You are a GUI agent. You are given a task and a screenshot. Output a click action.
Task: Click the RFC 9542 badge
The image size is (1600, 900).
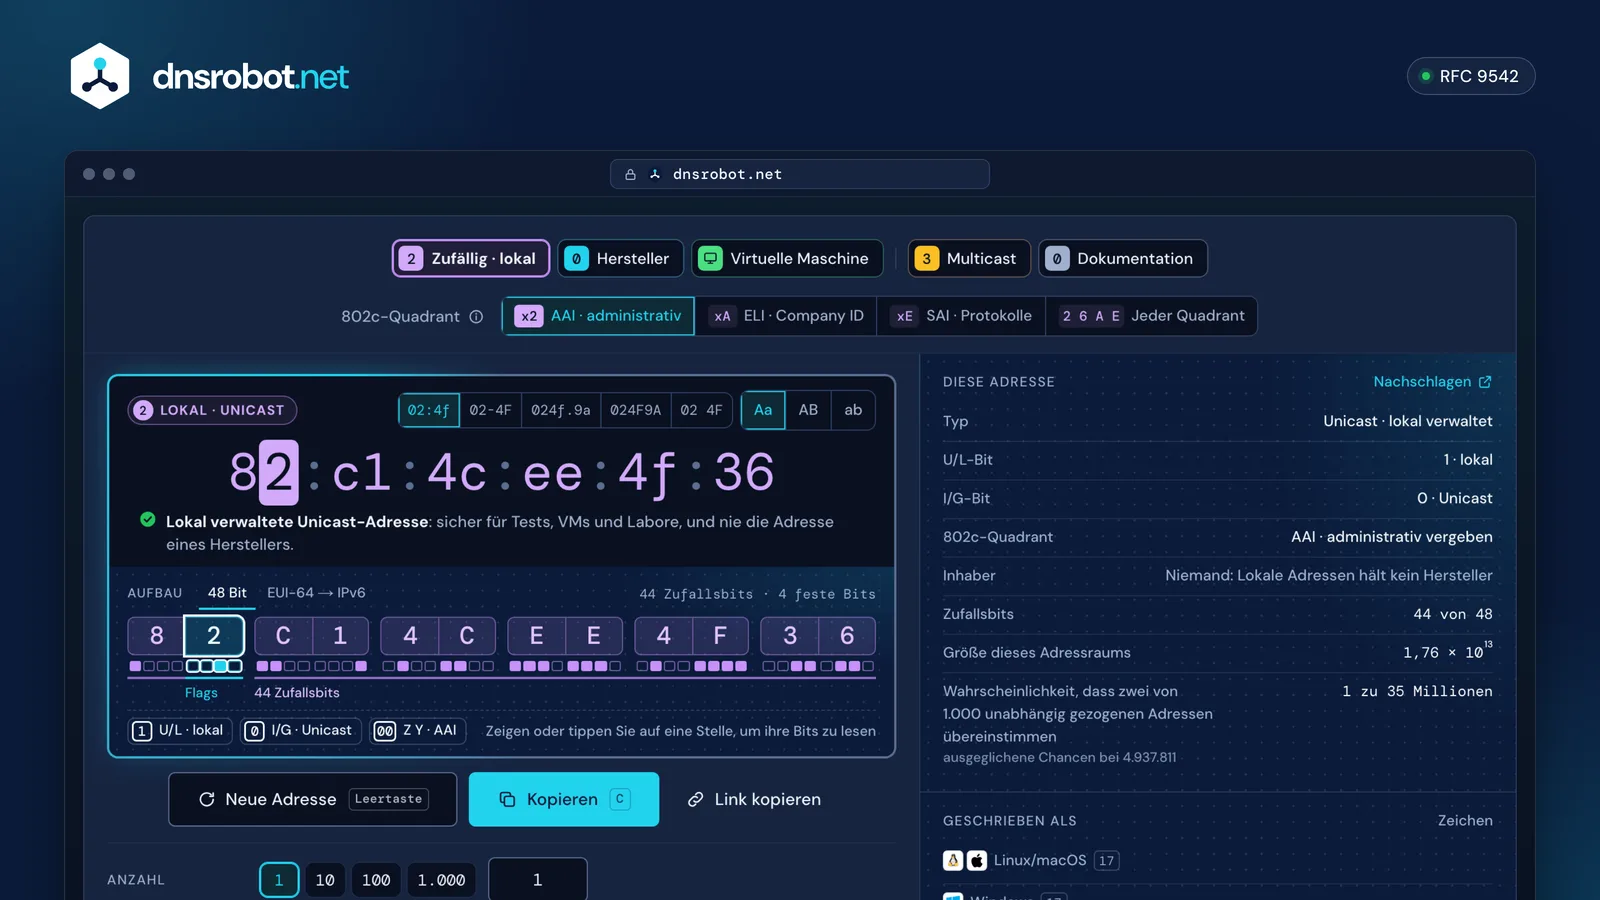(x=1471, y=76)
